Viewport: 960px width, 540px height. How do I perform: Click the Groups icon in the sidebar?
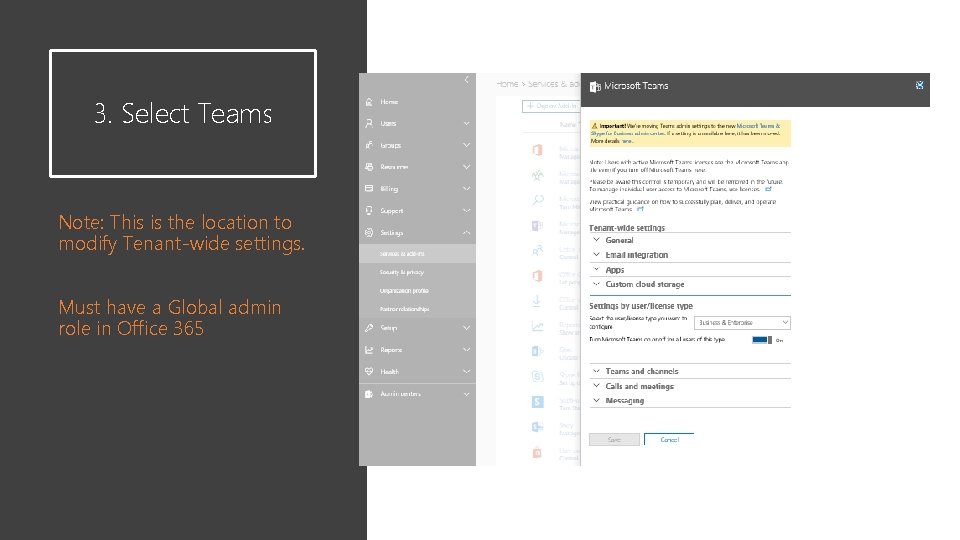click(369, 145)
